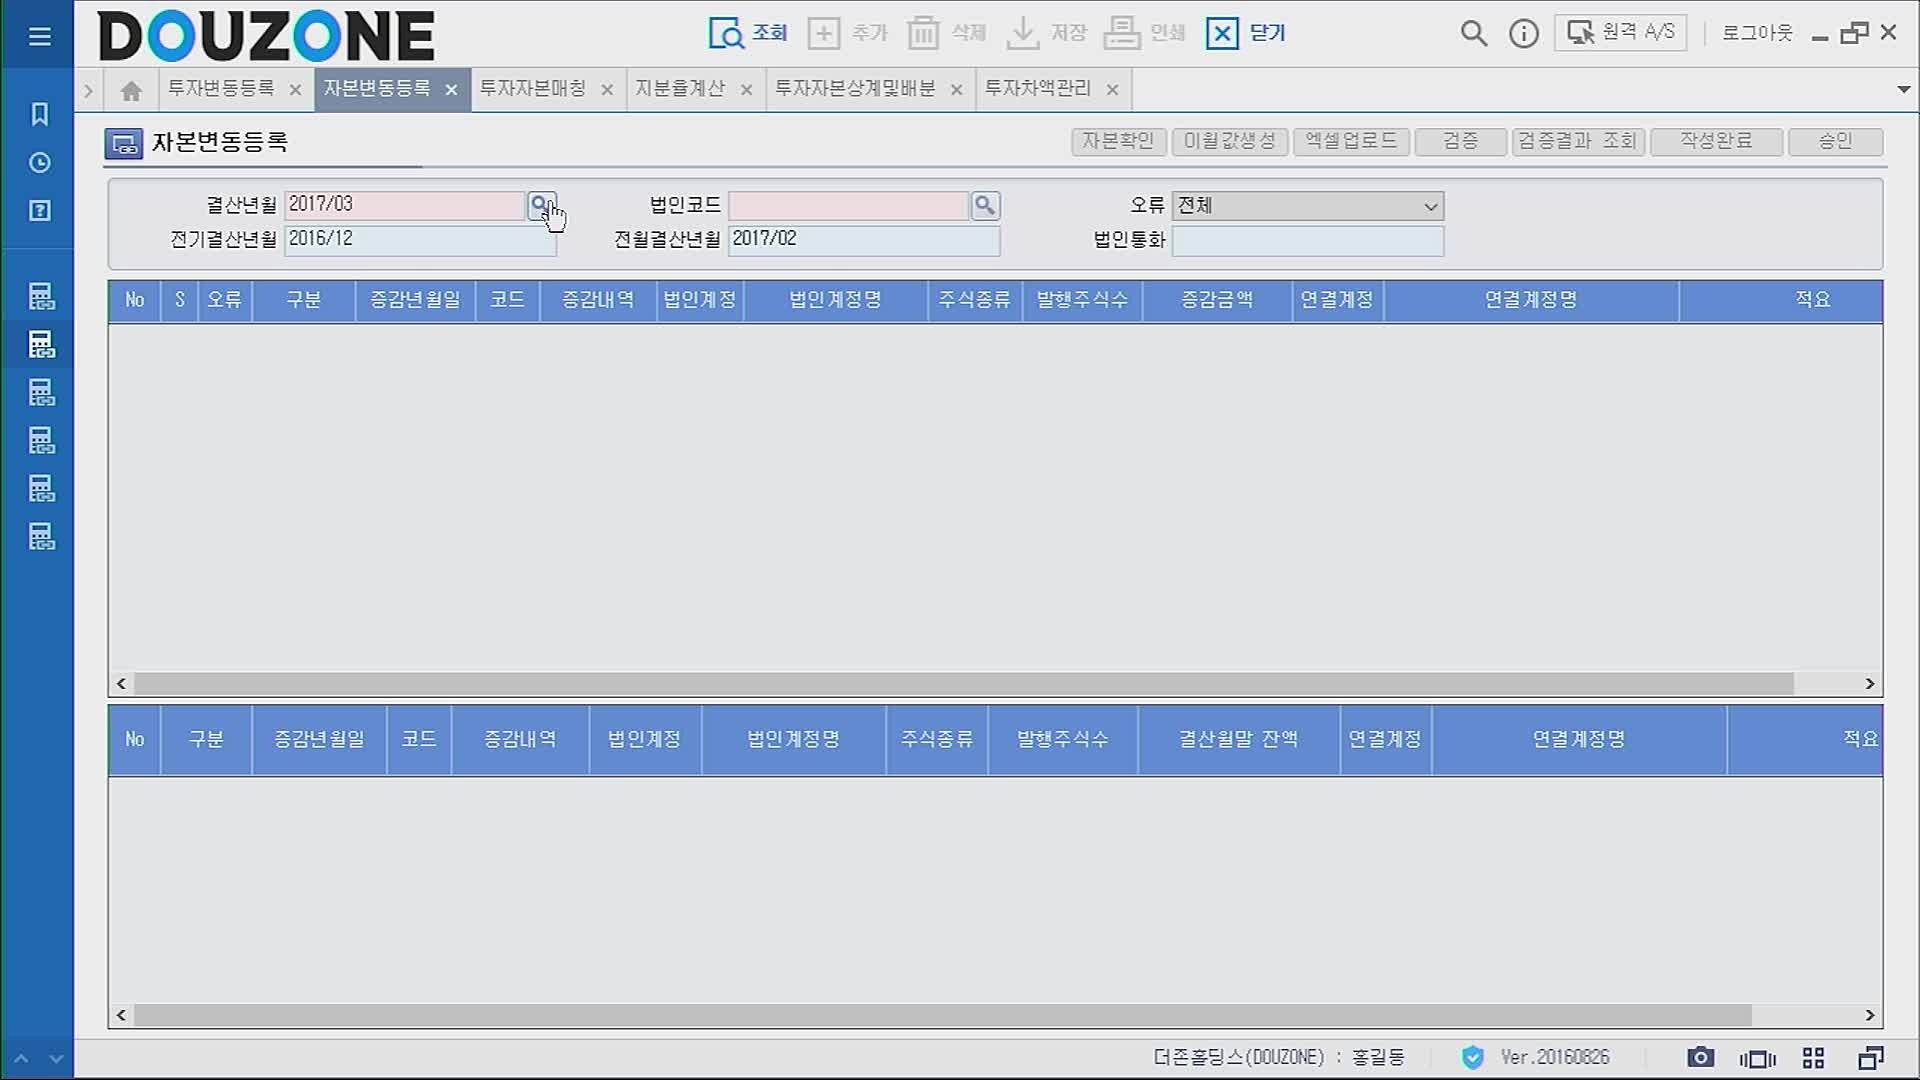
Task: Click the 로그아웃 logout link
Action: tap(1757, 33)
